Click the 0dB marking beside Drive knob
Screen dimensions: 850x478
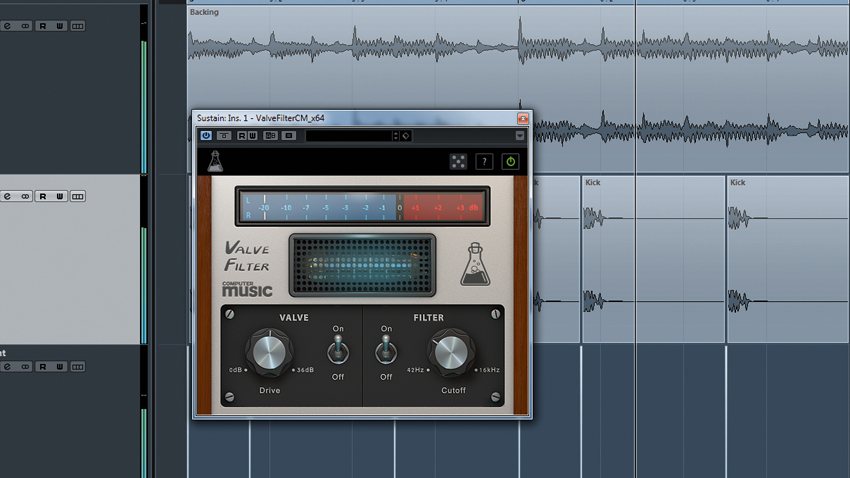point(235,370)
